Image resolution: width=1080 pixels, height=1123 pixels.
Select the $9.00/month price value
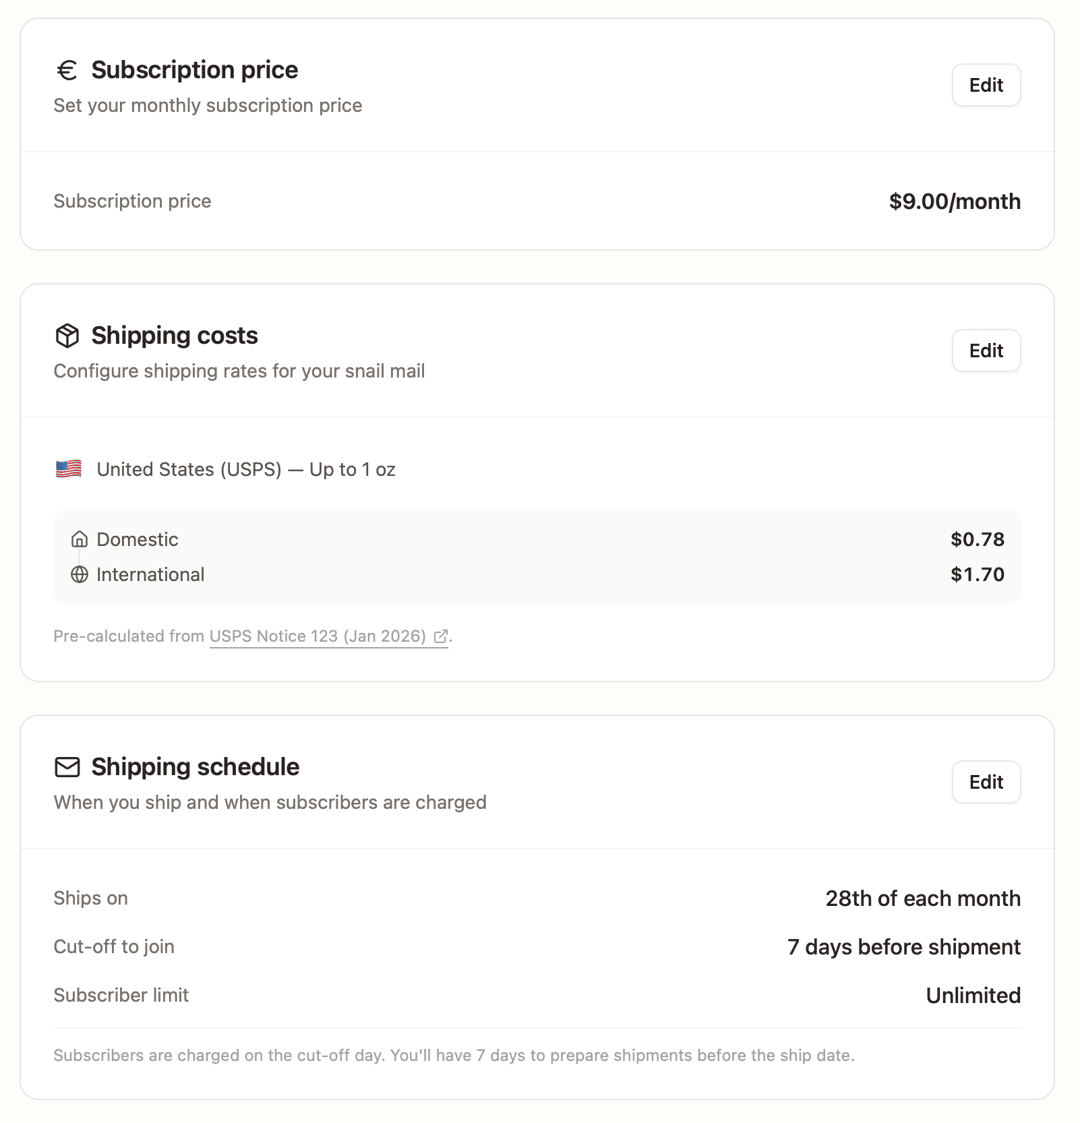point(955,201)
